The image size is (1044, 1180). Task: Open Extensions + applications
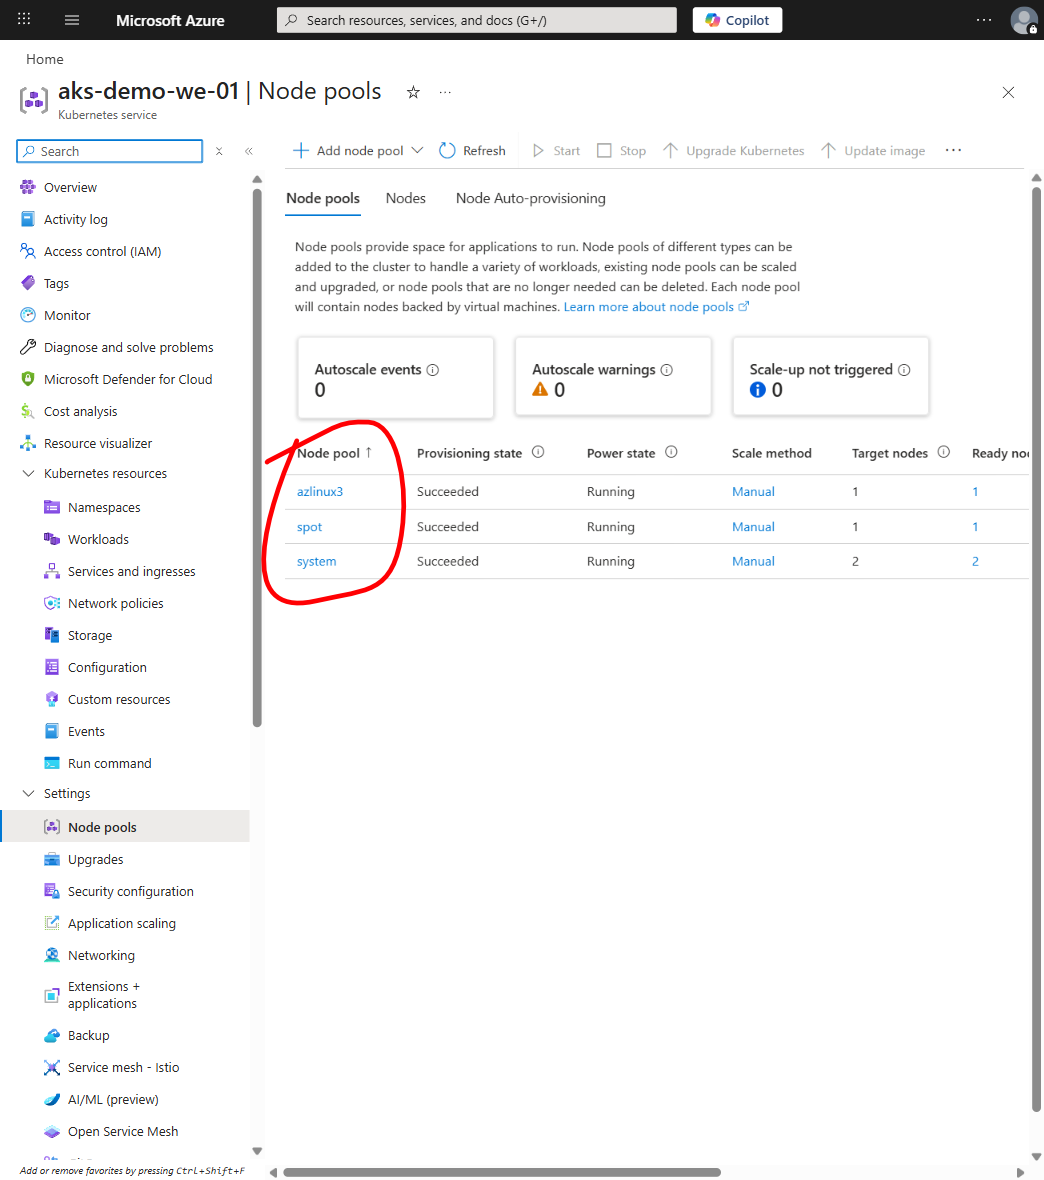point(103,995)
